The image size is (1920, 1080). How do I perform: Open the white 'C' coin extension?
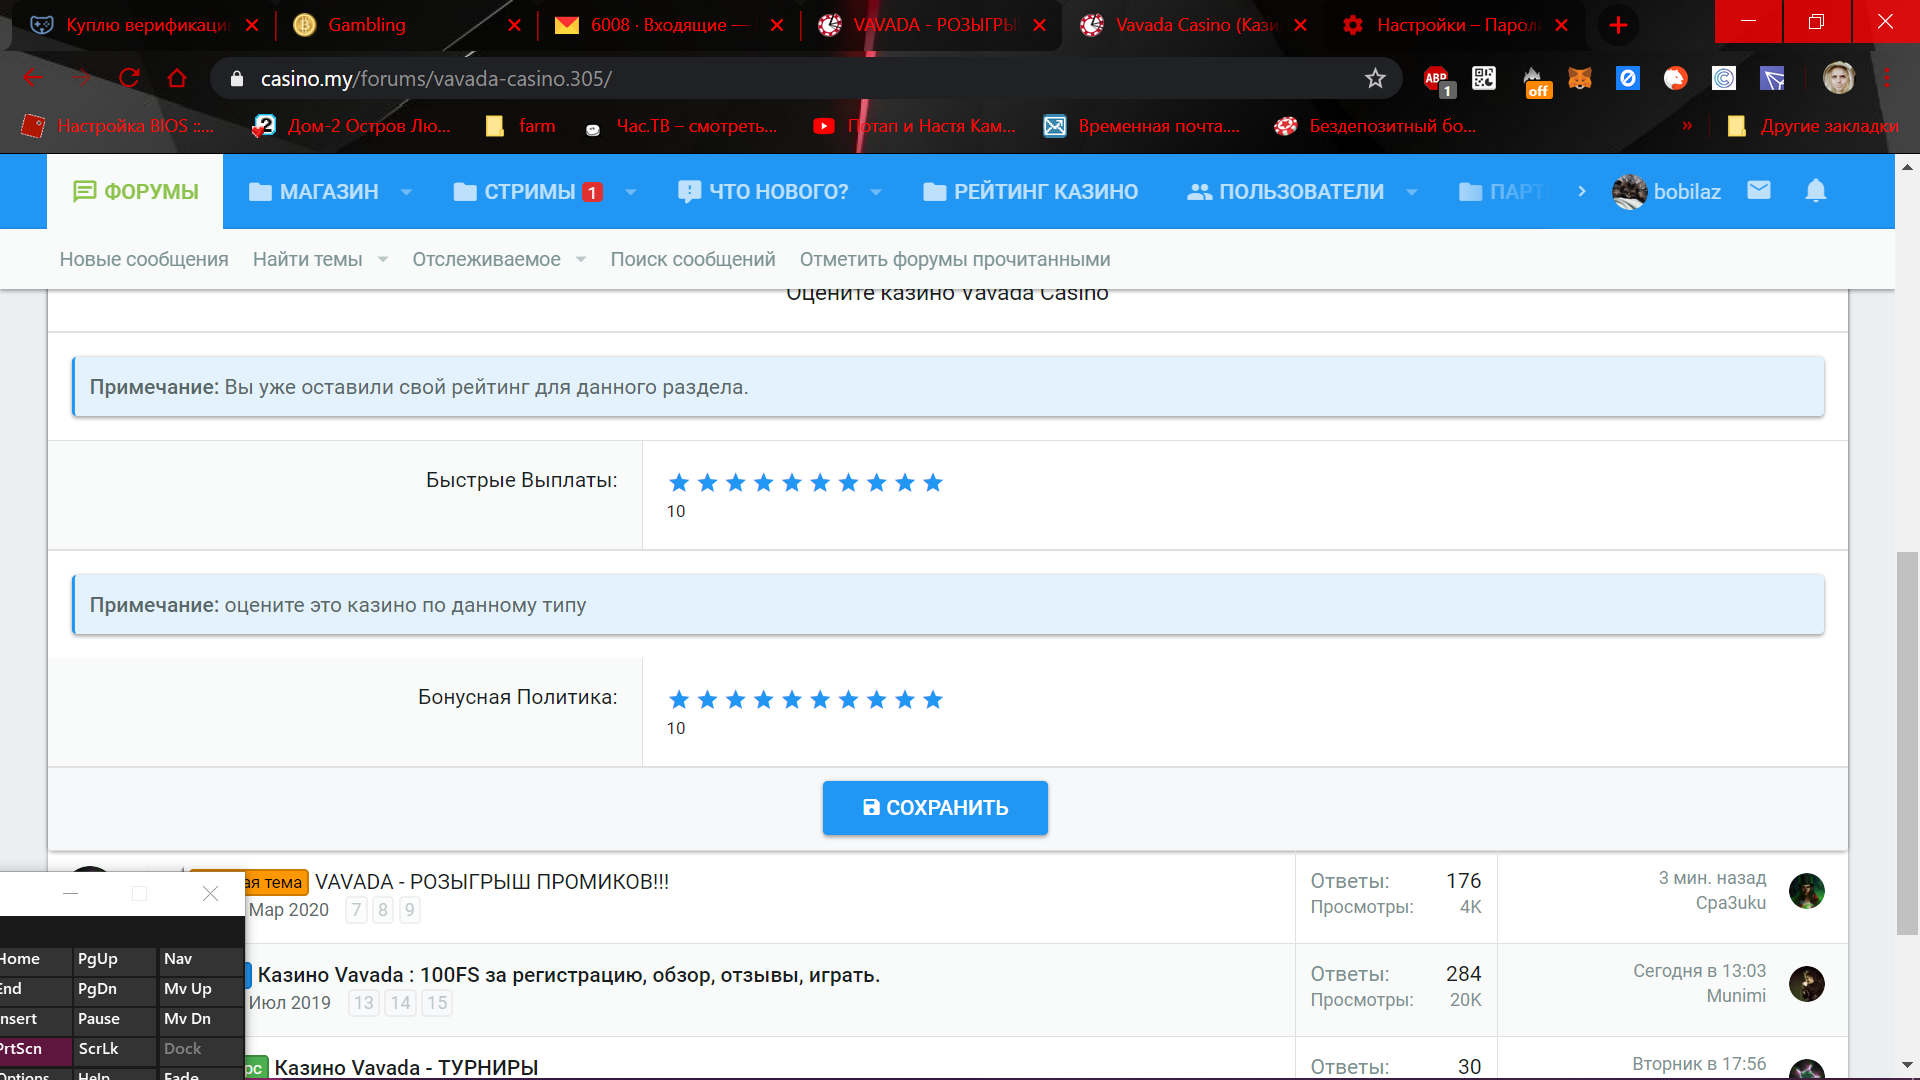(1724, 78)
